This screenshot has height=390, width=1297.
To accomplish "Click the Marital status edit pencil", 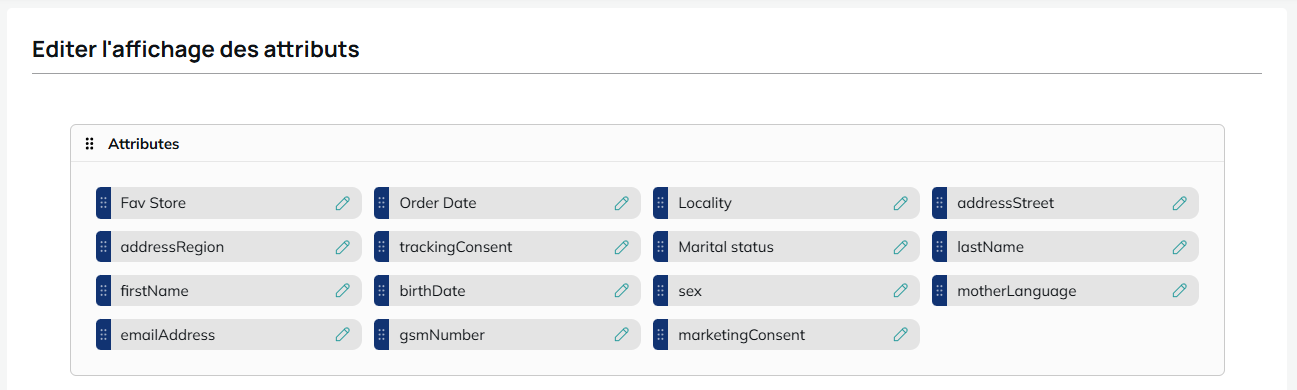I will tap(901, 247).
